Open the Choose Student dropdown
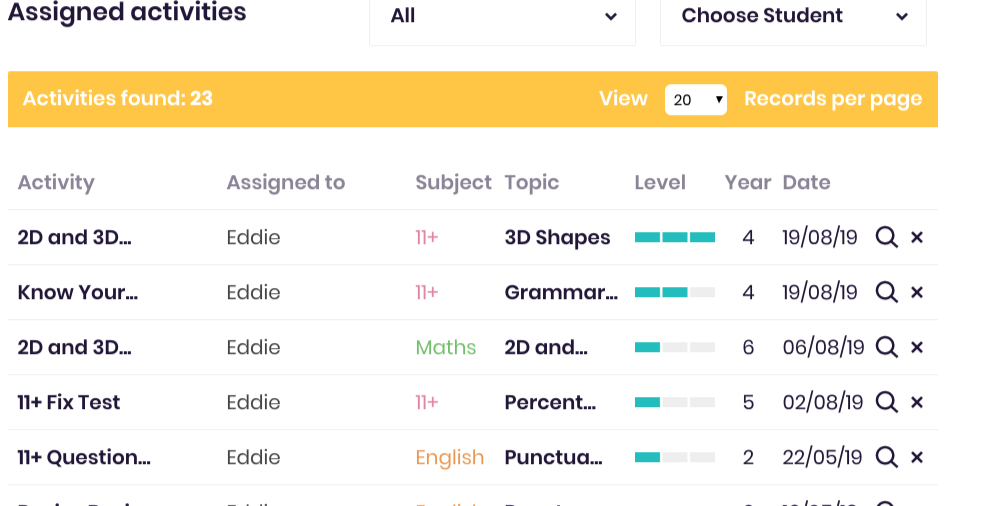 (x=793, y=16)
